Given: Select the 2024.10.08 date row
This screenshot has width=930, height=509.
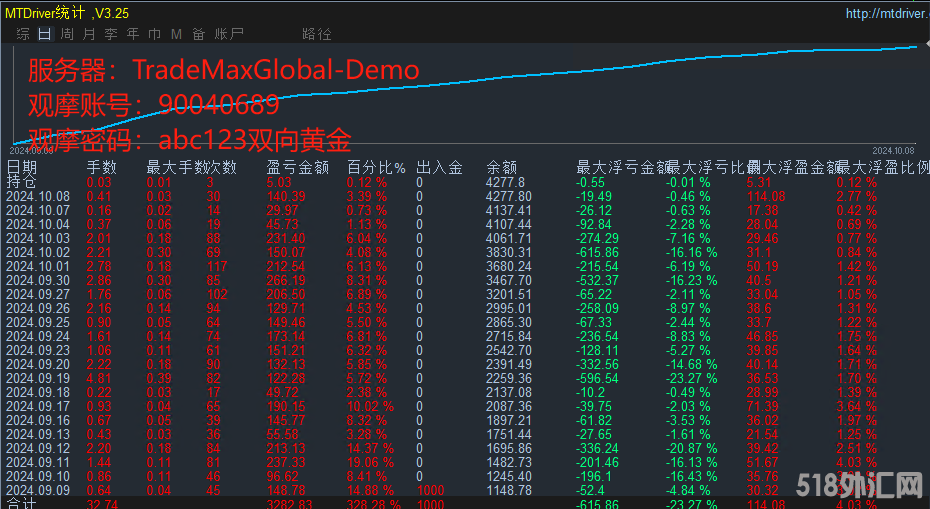Looking at the screenshot, I should tap(37, 197).
